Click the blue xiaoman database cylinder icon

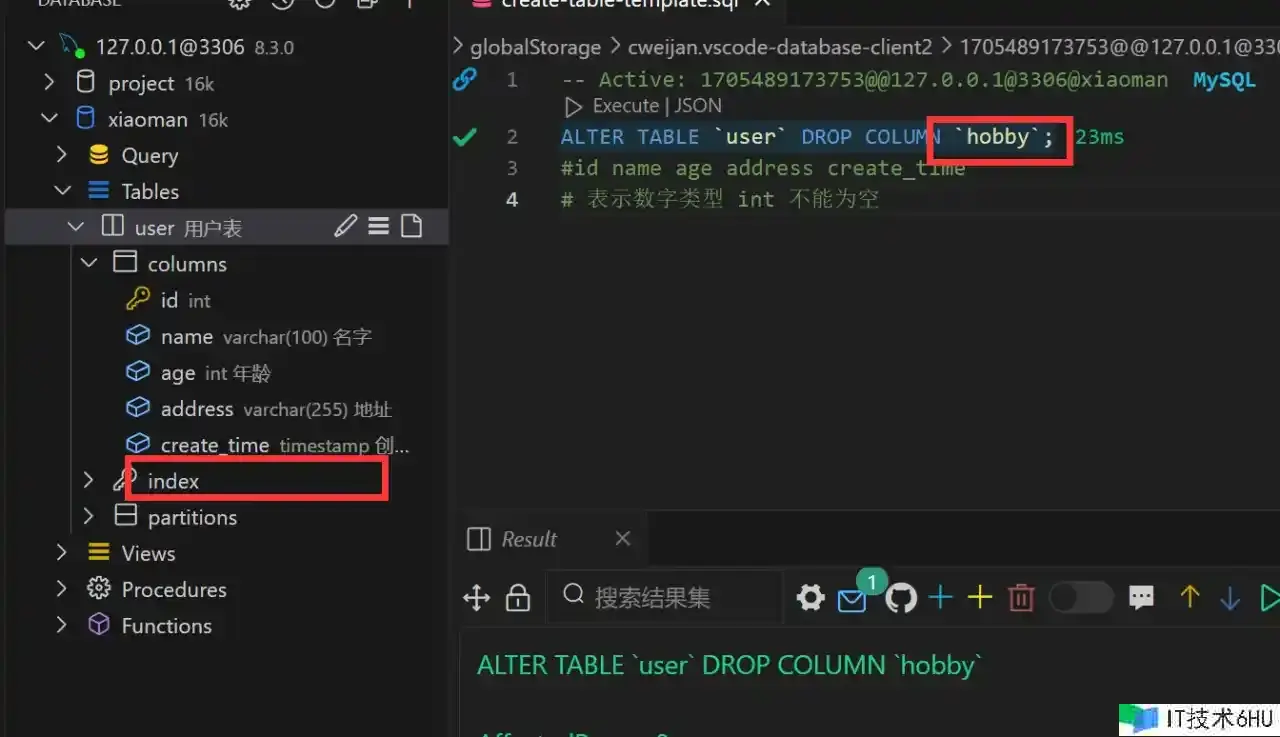[86, 119]
